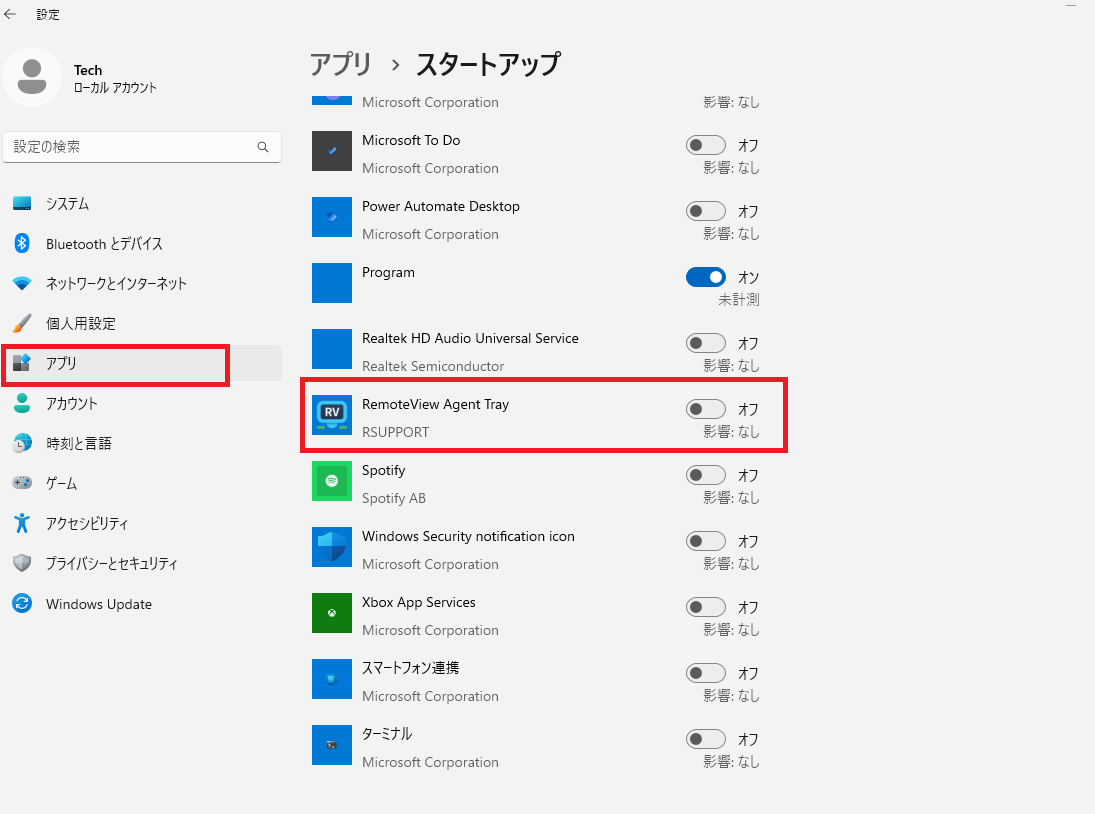This screenshot has width=1095, height=814.
Task: Click the search magnifier icon
Action: pyautogui.click(x=263, y=147)
